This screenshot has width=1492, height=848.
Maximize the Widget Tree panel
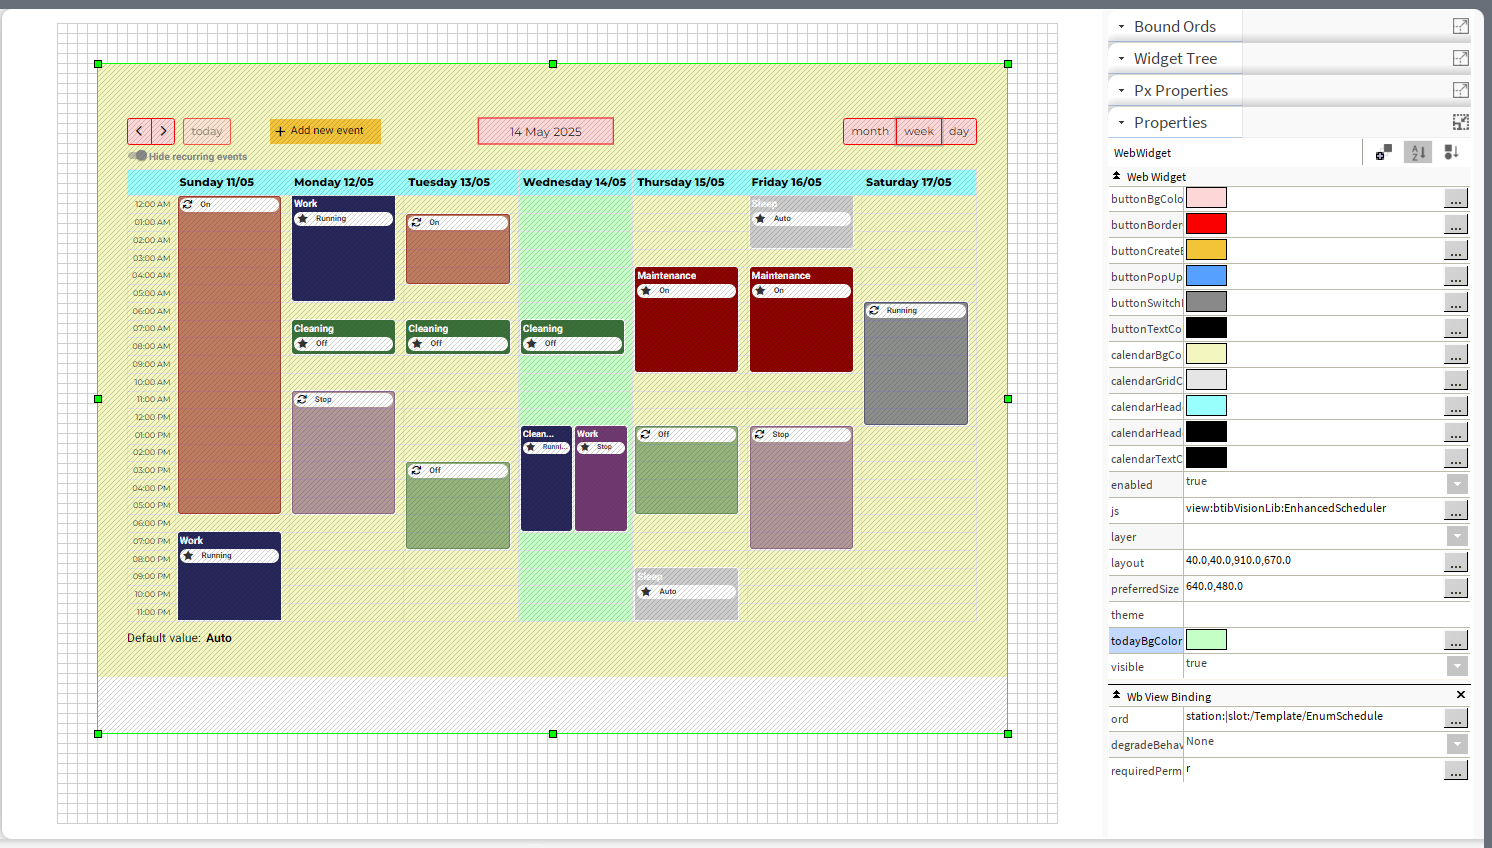(x=1460, y=58)
